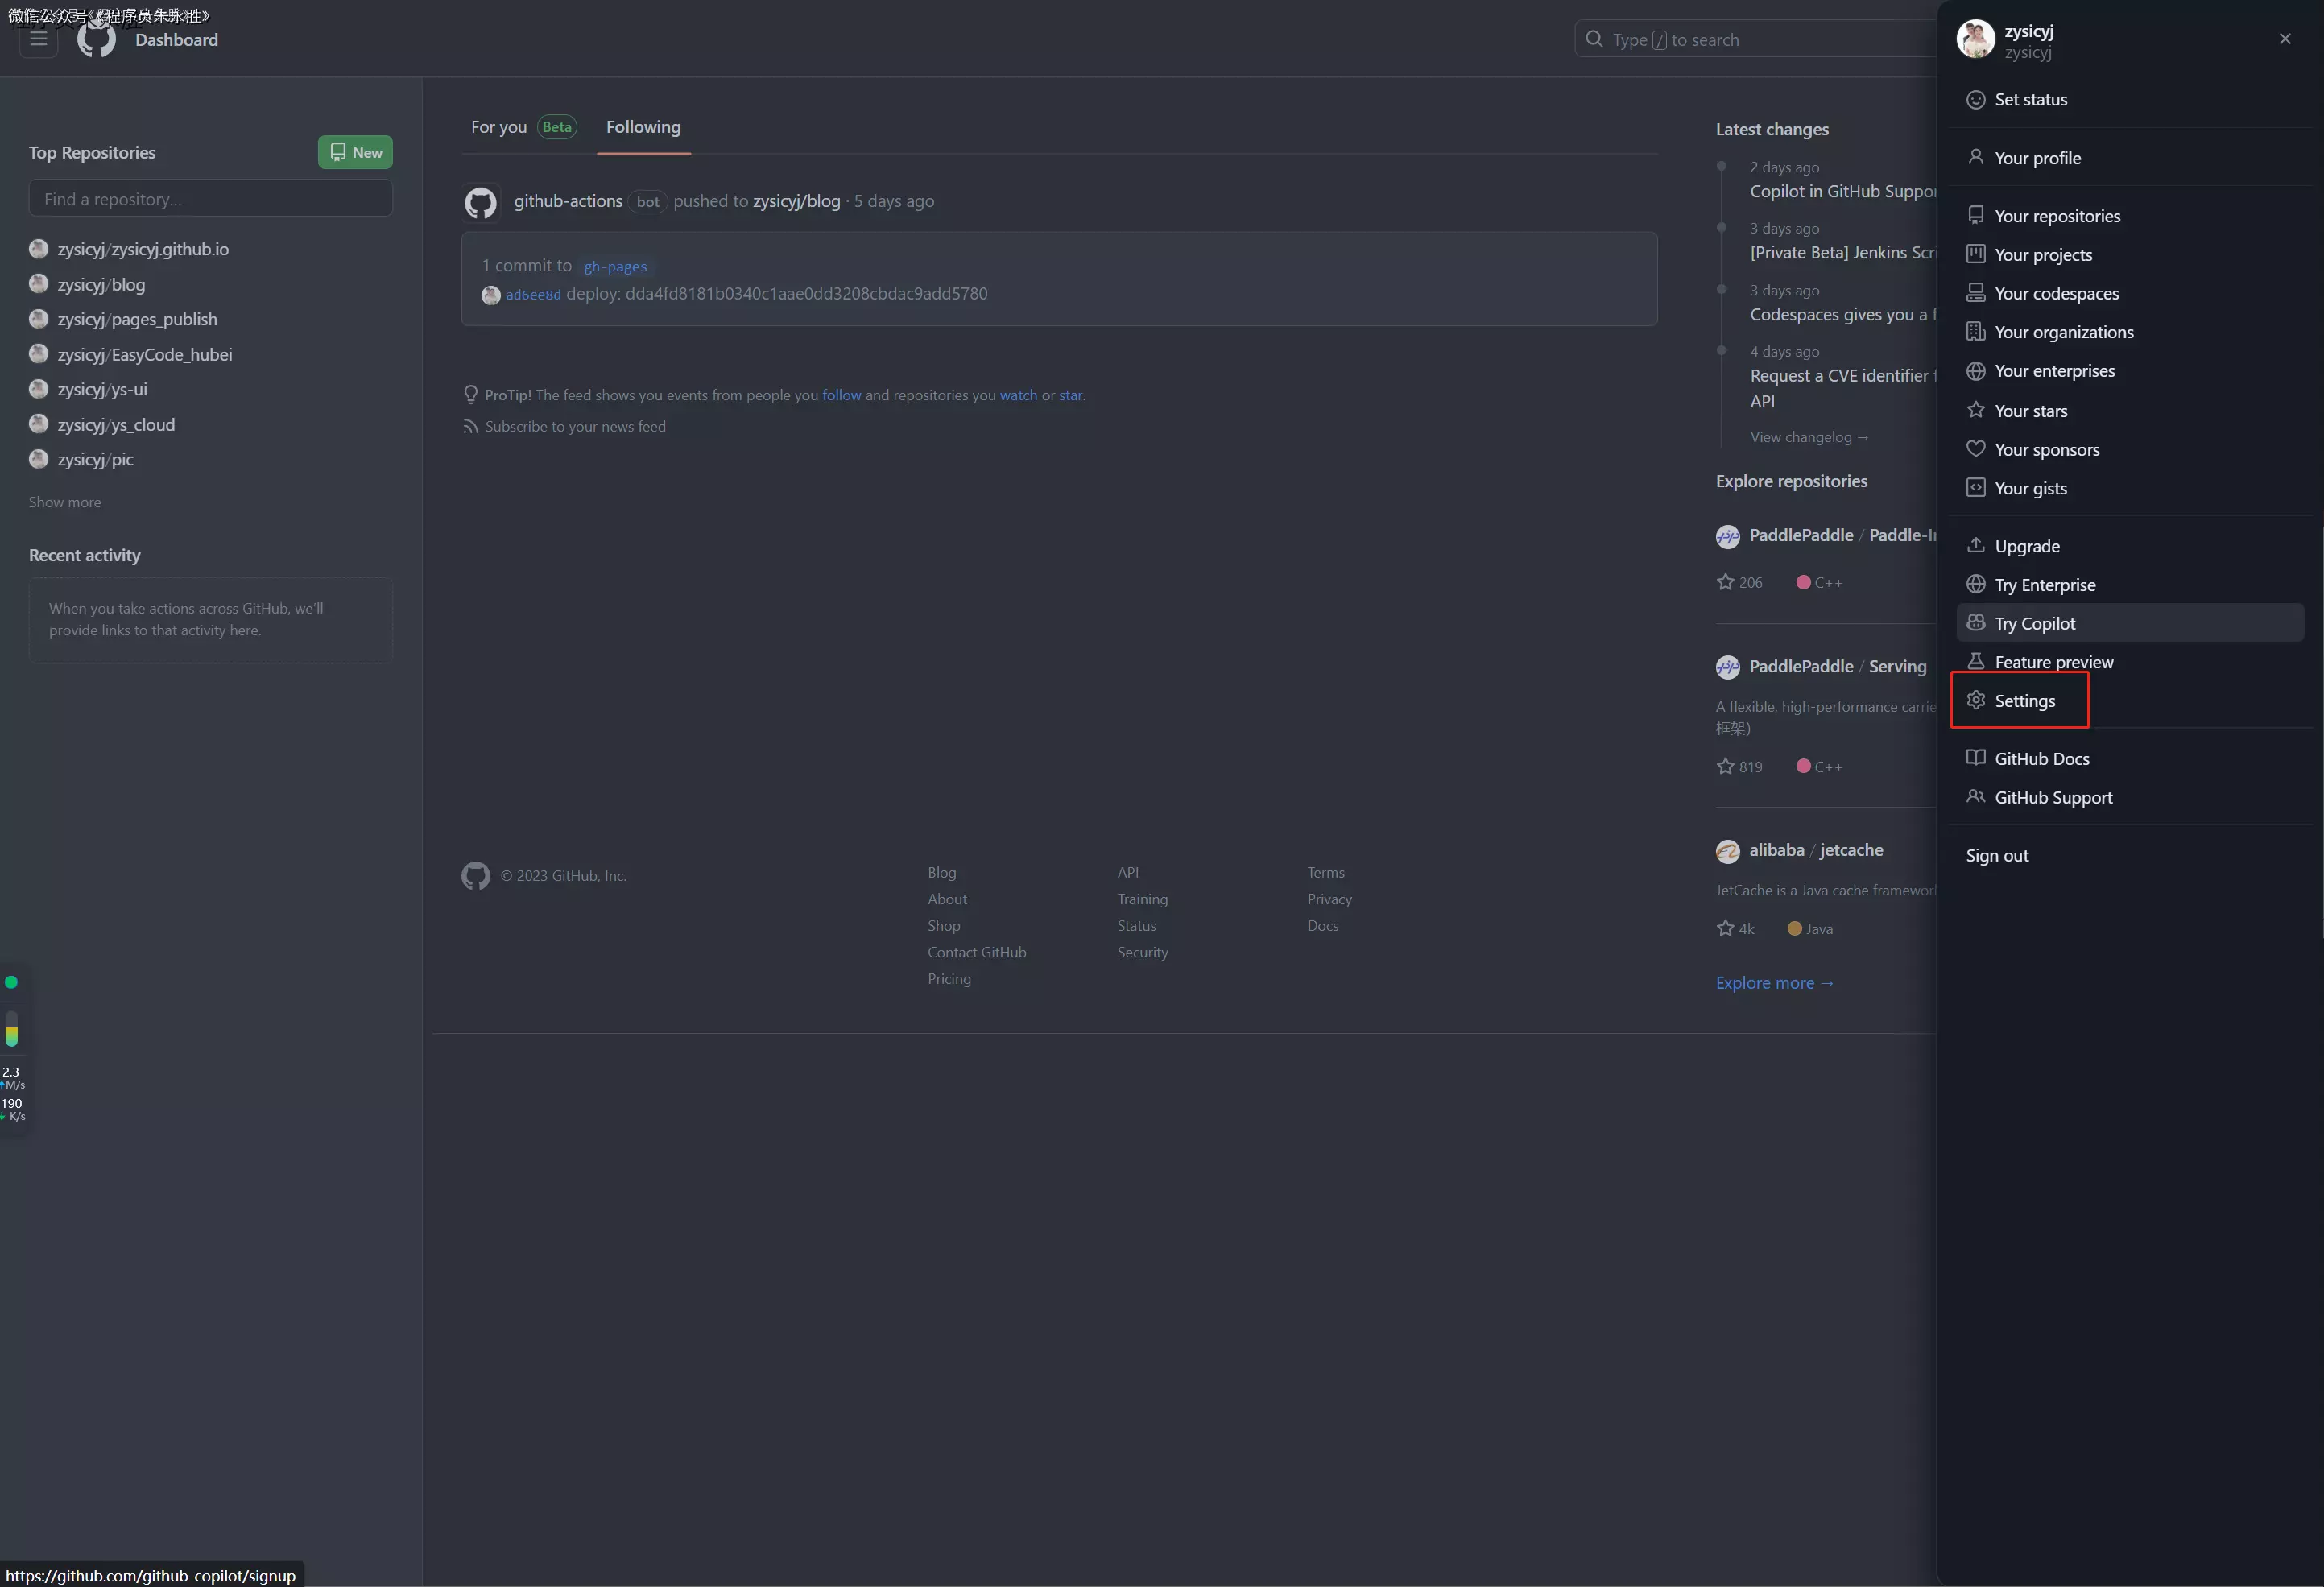Click the smiley Set status icon
Screen dimensions: 2324x1587
(x=1975, y=100)
